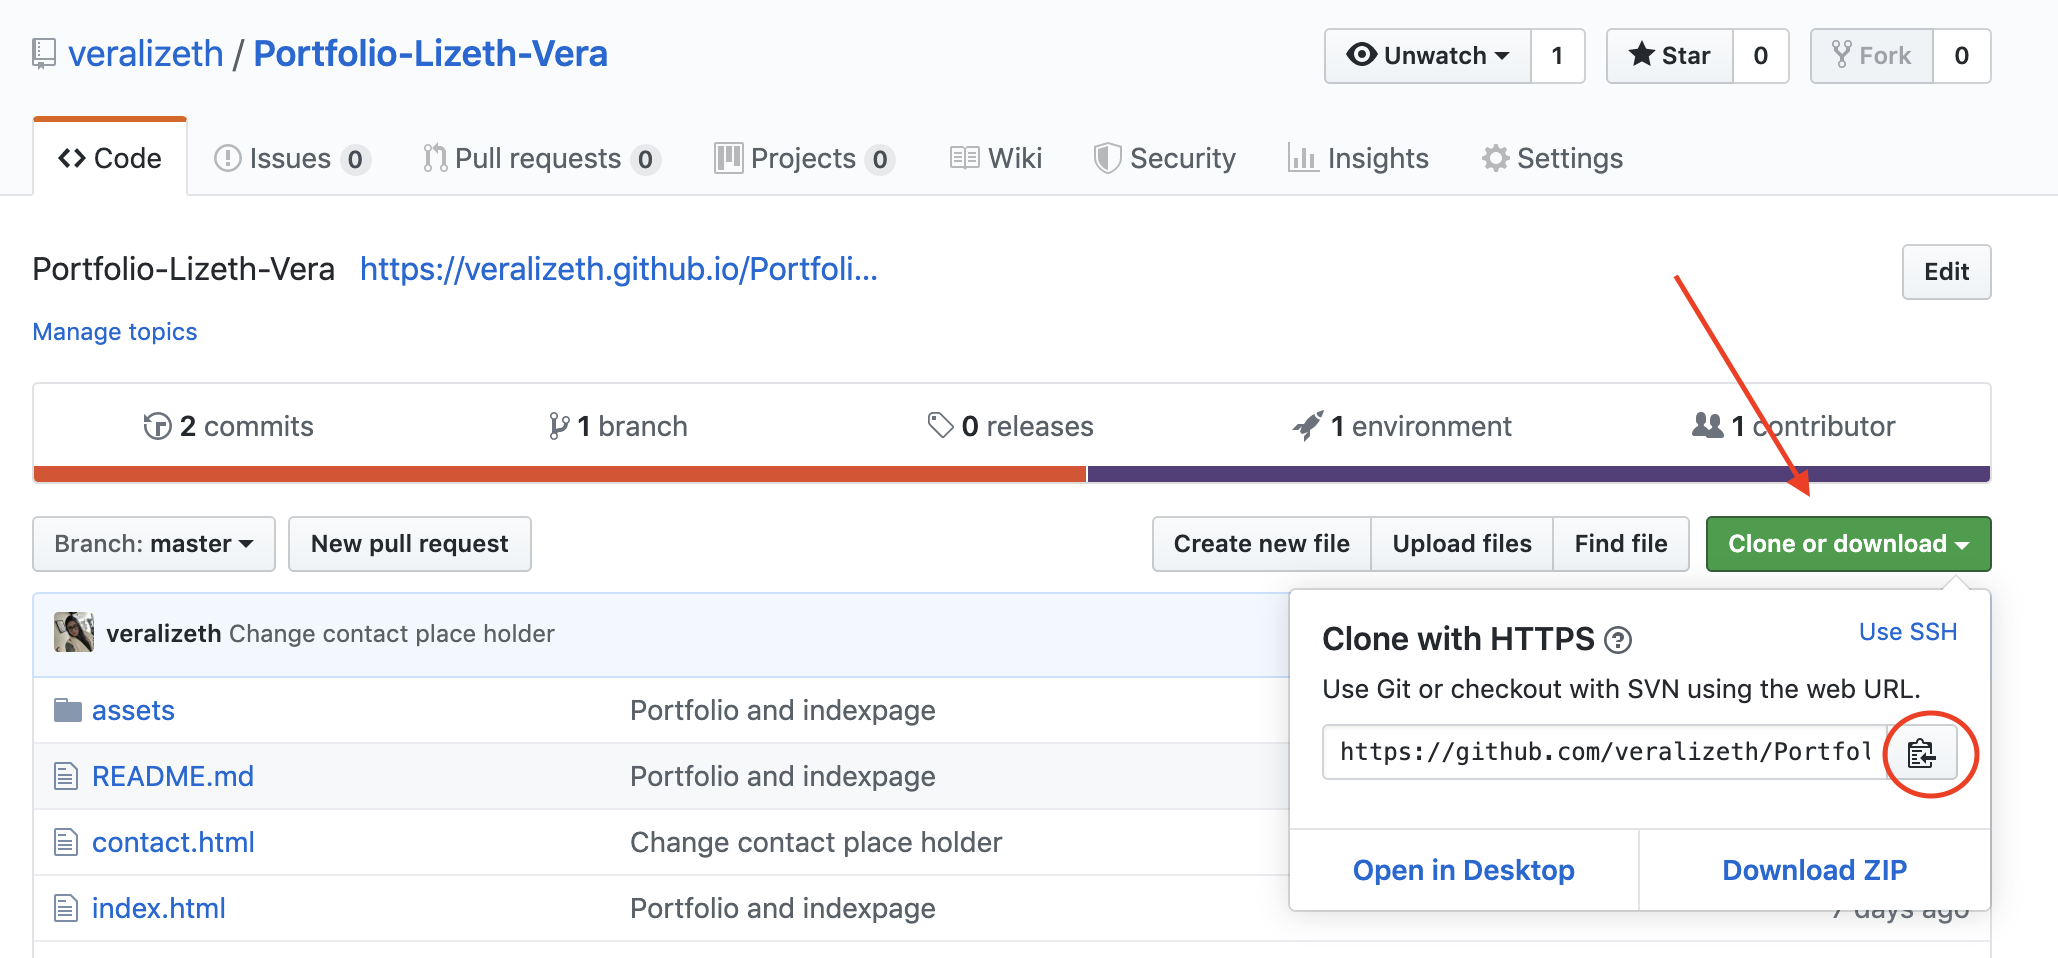
Task: Click the releases tag icon
Action: point(940,426)
